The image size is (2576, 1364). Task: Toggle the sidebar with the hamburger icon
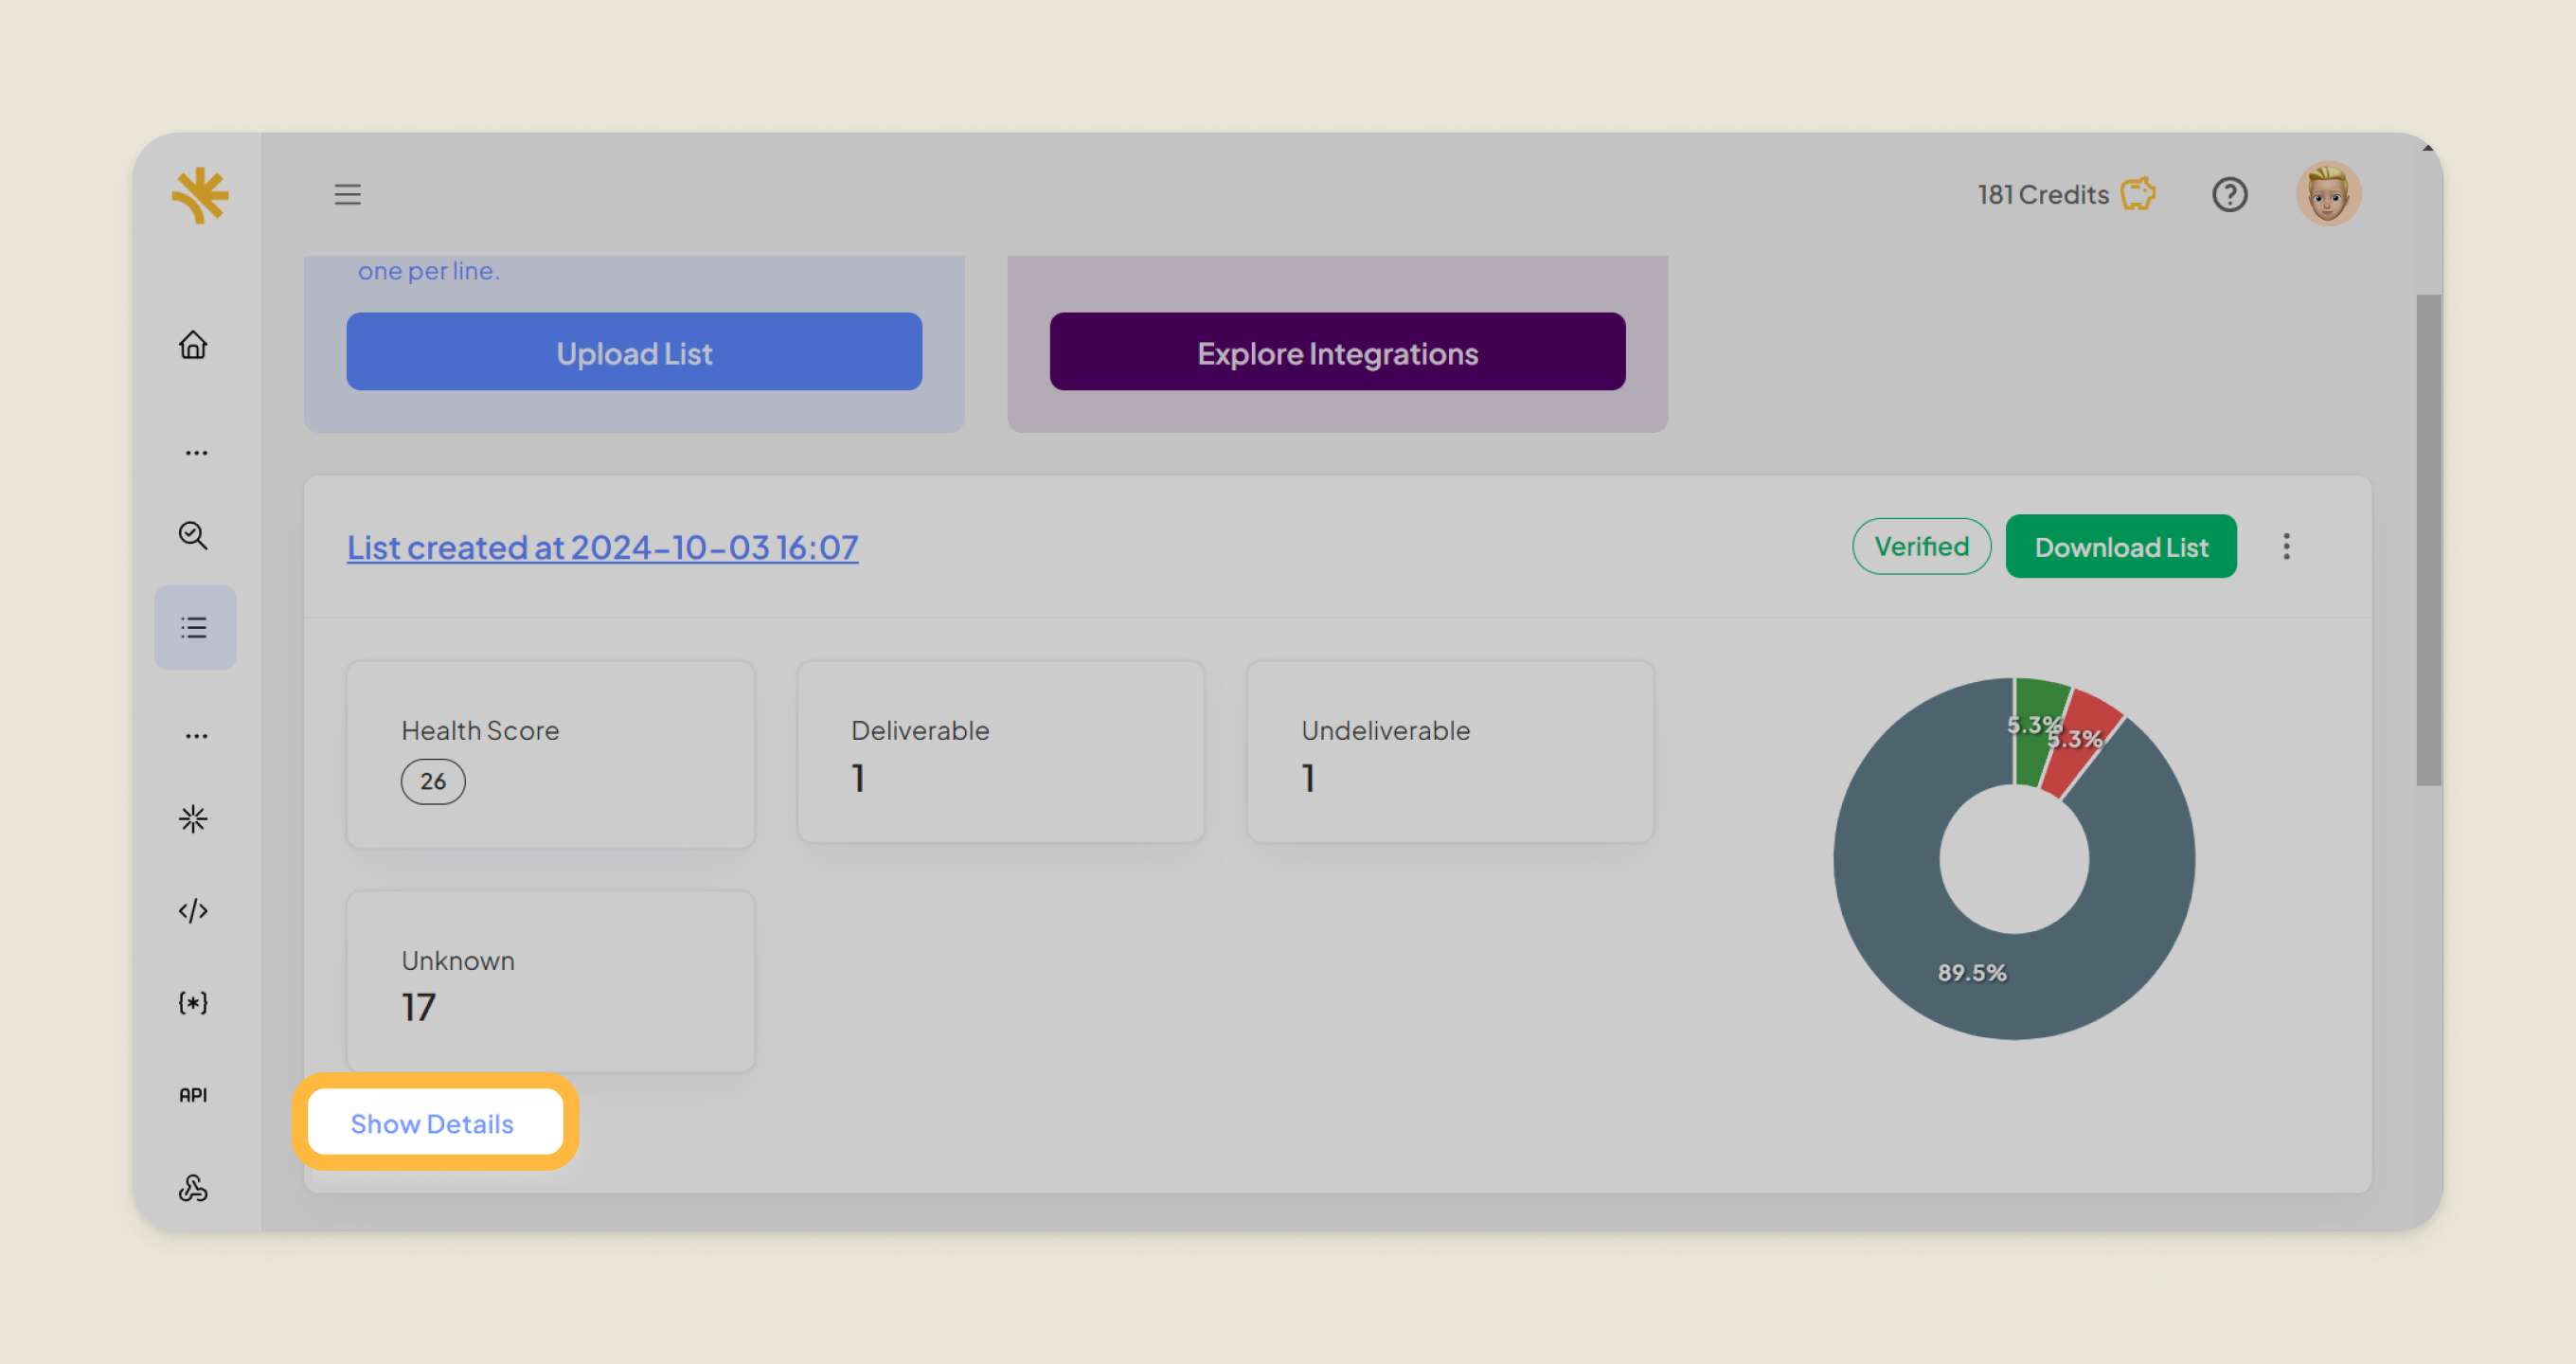pos(348,194)
